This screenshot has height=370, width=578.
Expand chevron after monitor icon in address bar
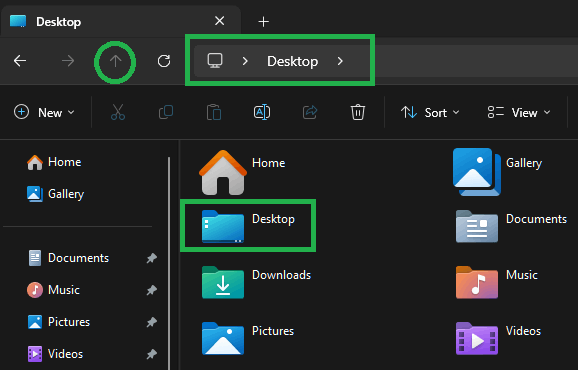[245, 61]
